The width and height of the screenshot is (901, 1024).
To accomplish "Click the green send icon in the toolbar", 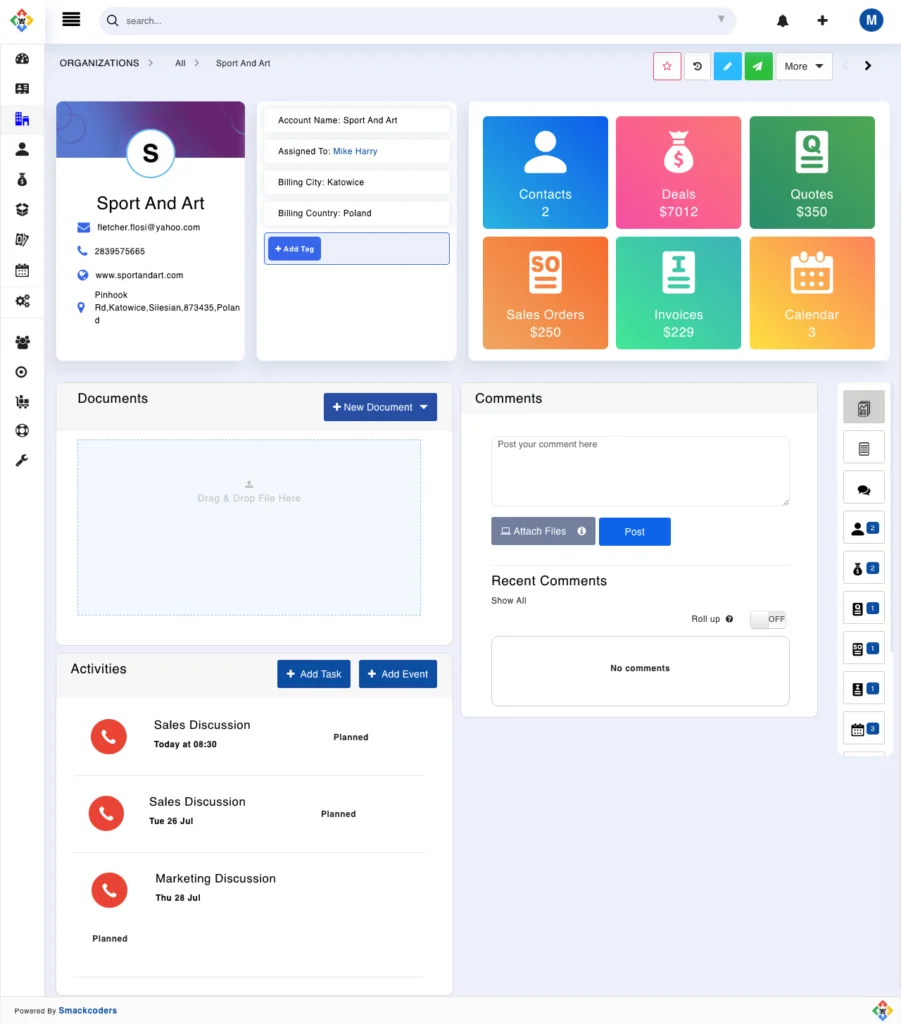I will [758, 65].
